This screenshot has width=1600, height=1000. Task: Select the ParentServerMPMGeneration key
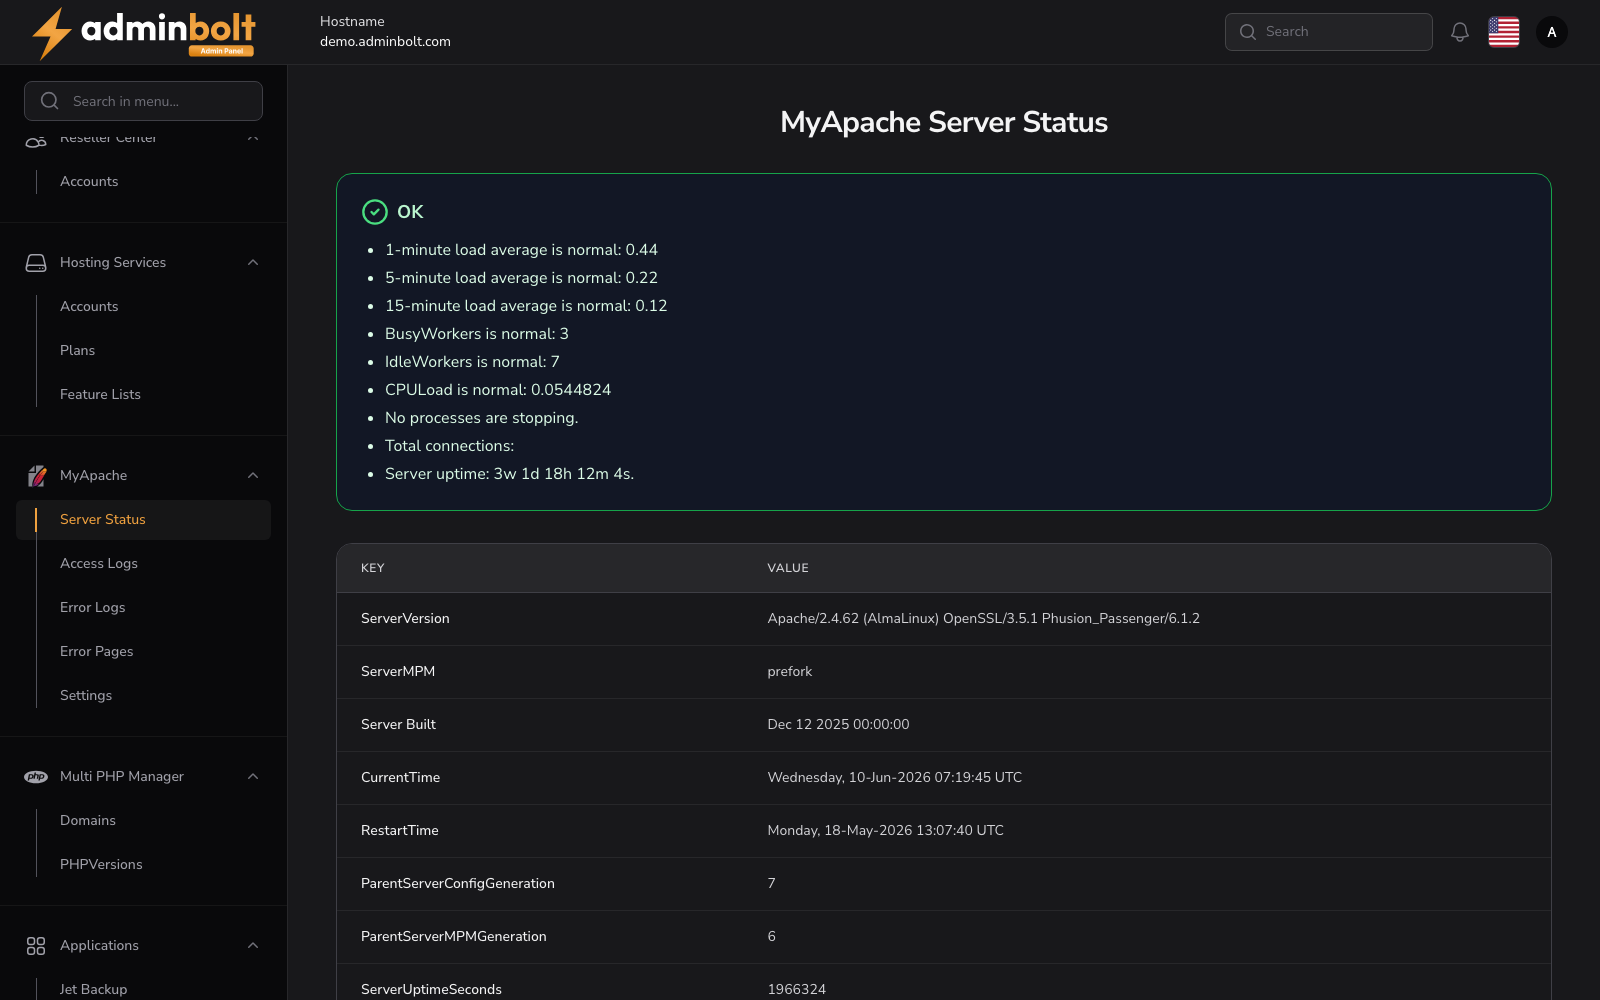point(454,937)
